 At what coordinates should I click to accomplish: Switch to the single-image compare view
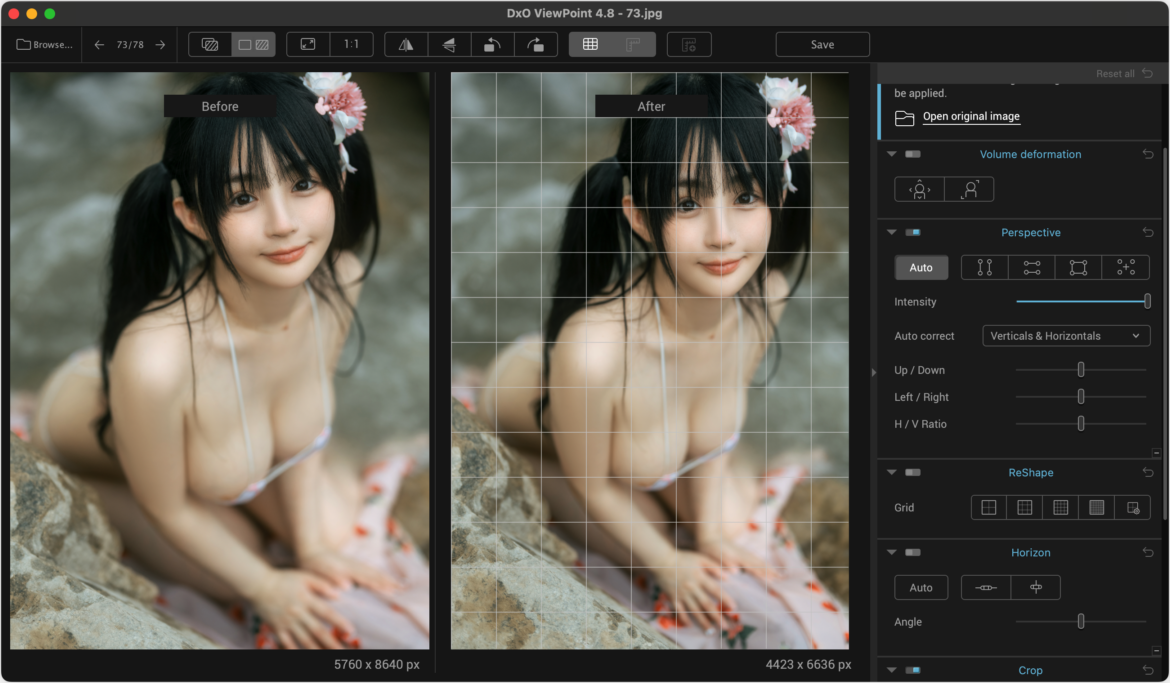point(210,45)
